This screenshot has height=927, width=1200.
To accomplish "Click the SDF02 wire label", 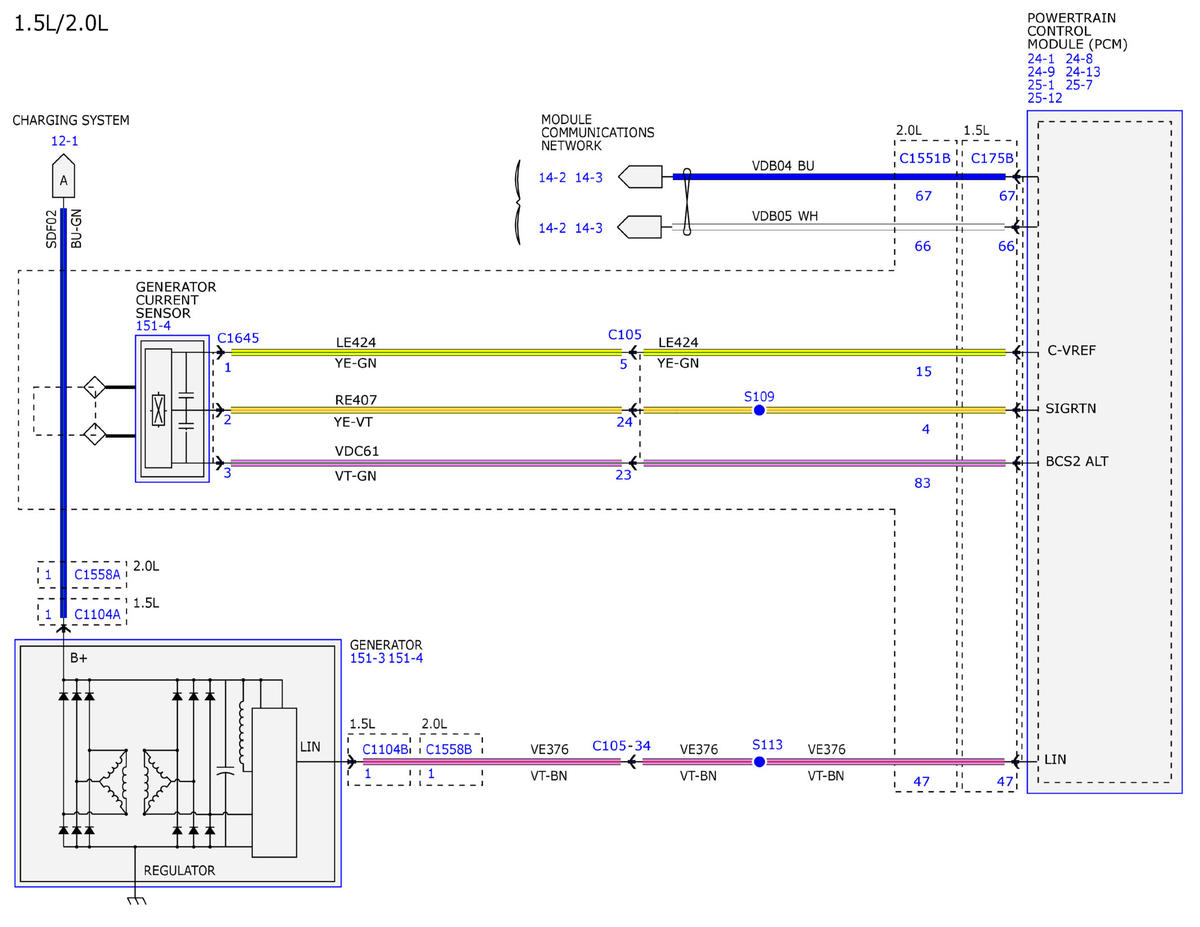I will coord(52,229).
